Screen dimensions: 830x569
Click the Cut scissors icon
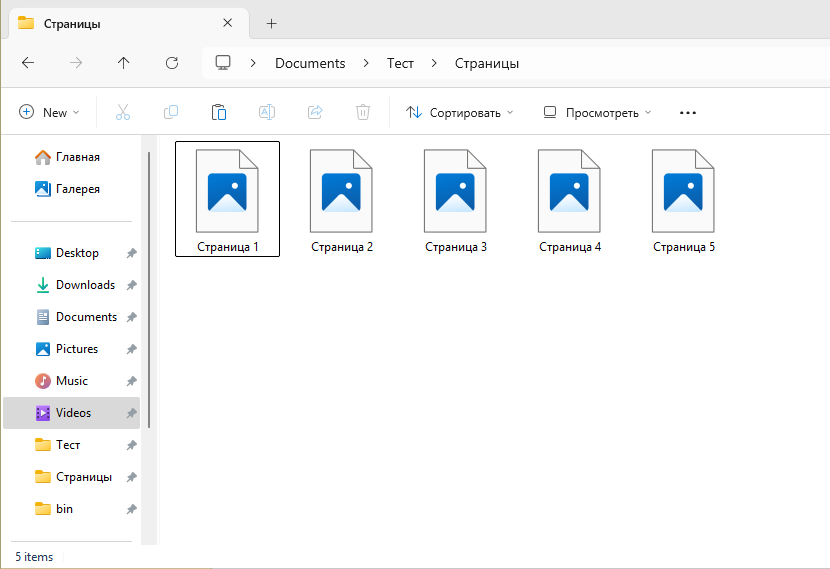123,112
